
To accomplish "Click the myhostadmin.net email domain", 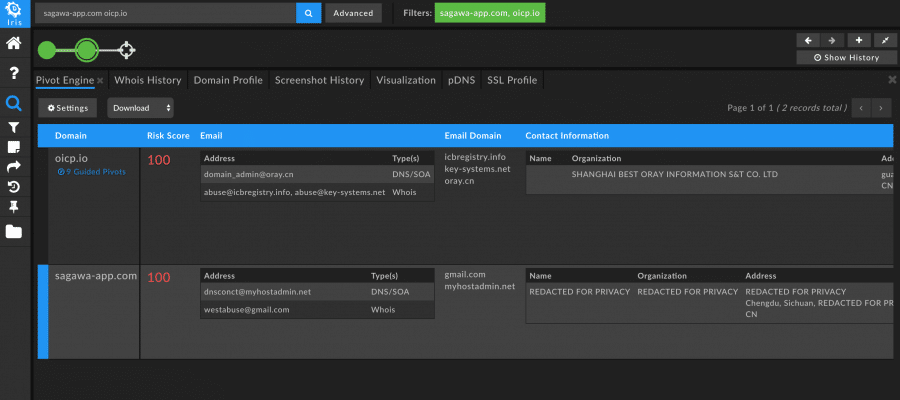I will pyautogui.click(x=479, y=286).
